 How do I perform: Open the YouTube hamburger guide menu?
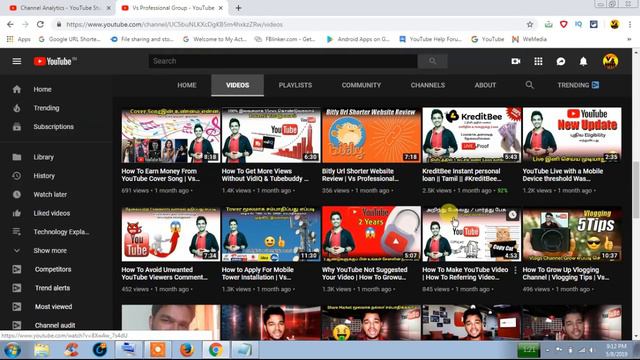pyautogui.click(x=17, y=61)
